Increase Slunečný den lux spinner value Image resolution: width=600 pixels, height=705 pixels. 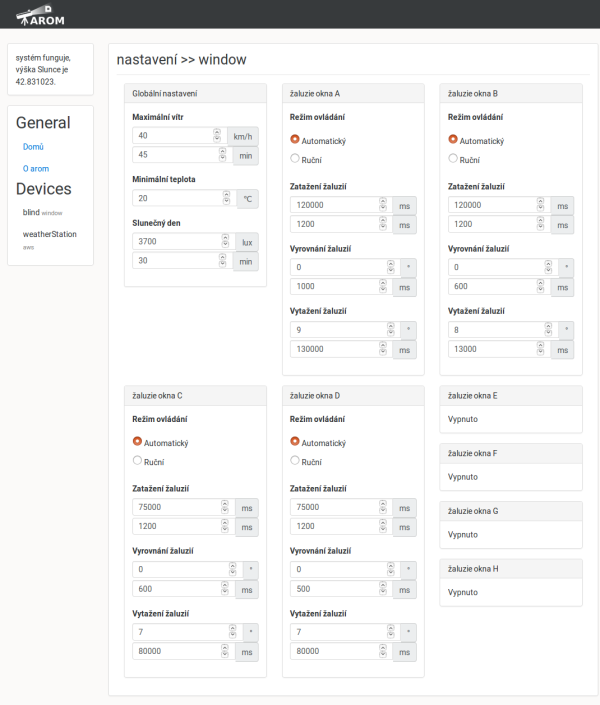[225, 238]
